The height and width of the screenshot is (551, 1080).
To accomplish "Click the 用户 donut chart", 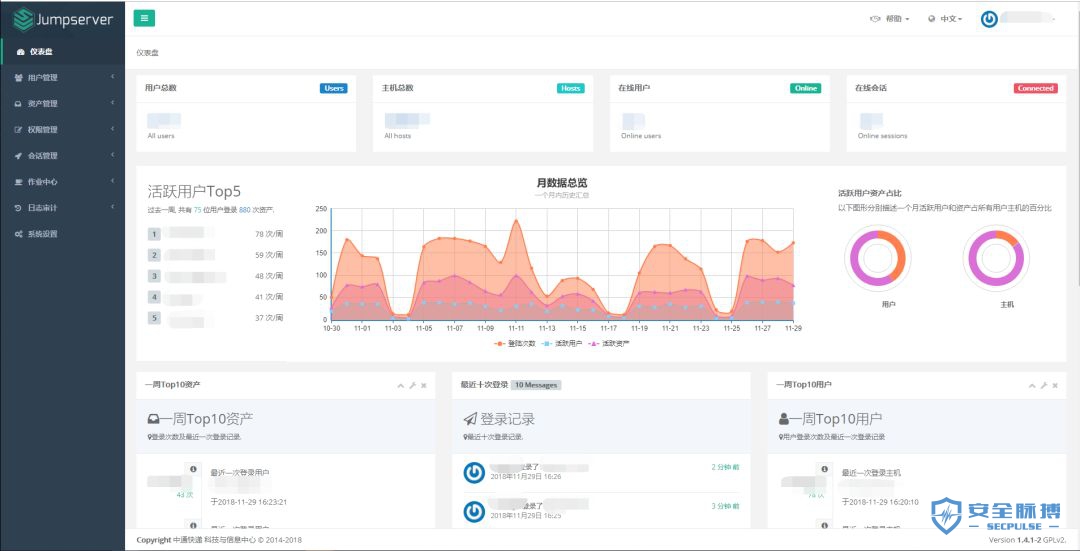I will pyautogui.click(x=878, y=256).
